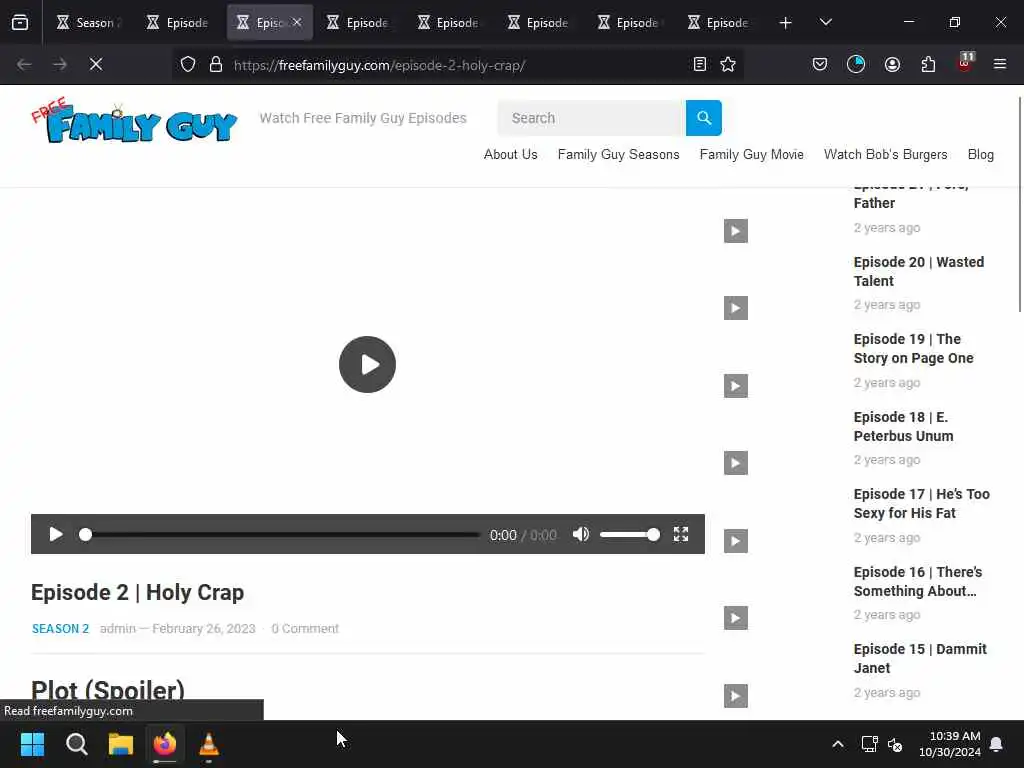Open the notifications bell icon
Image resolution: width=1024 pixels, height=768 pixels.
(x=997, y=744)
